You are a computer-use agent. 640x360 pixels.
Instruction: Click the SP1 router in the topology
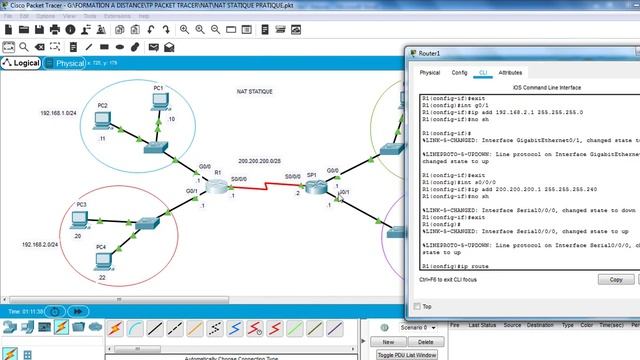316,187
